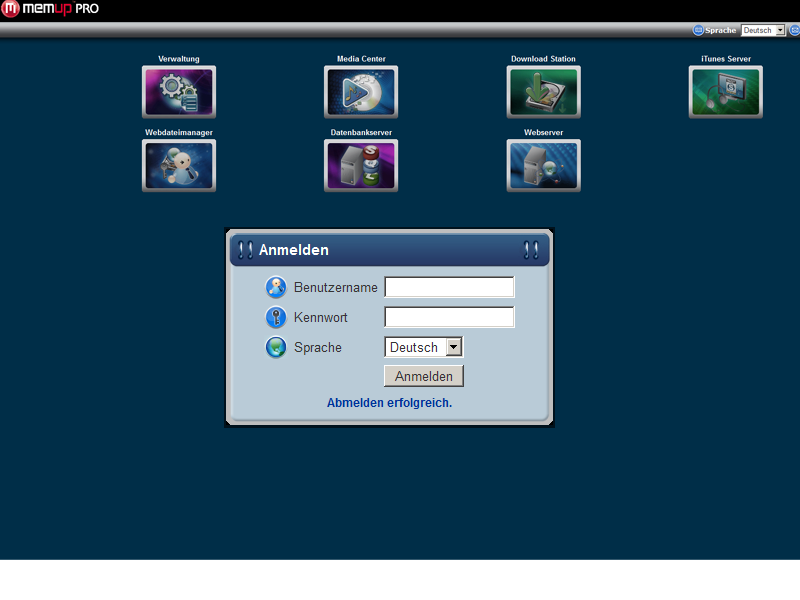Click the icon at far right of top bar
This screenshot has width=800, height=600.
[x=794, y=30]
